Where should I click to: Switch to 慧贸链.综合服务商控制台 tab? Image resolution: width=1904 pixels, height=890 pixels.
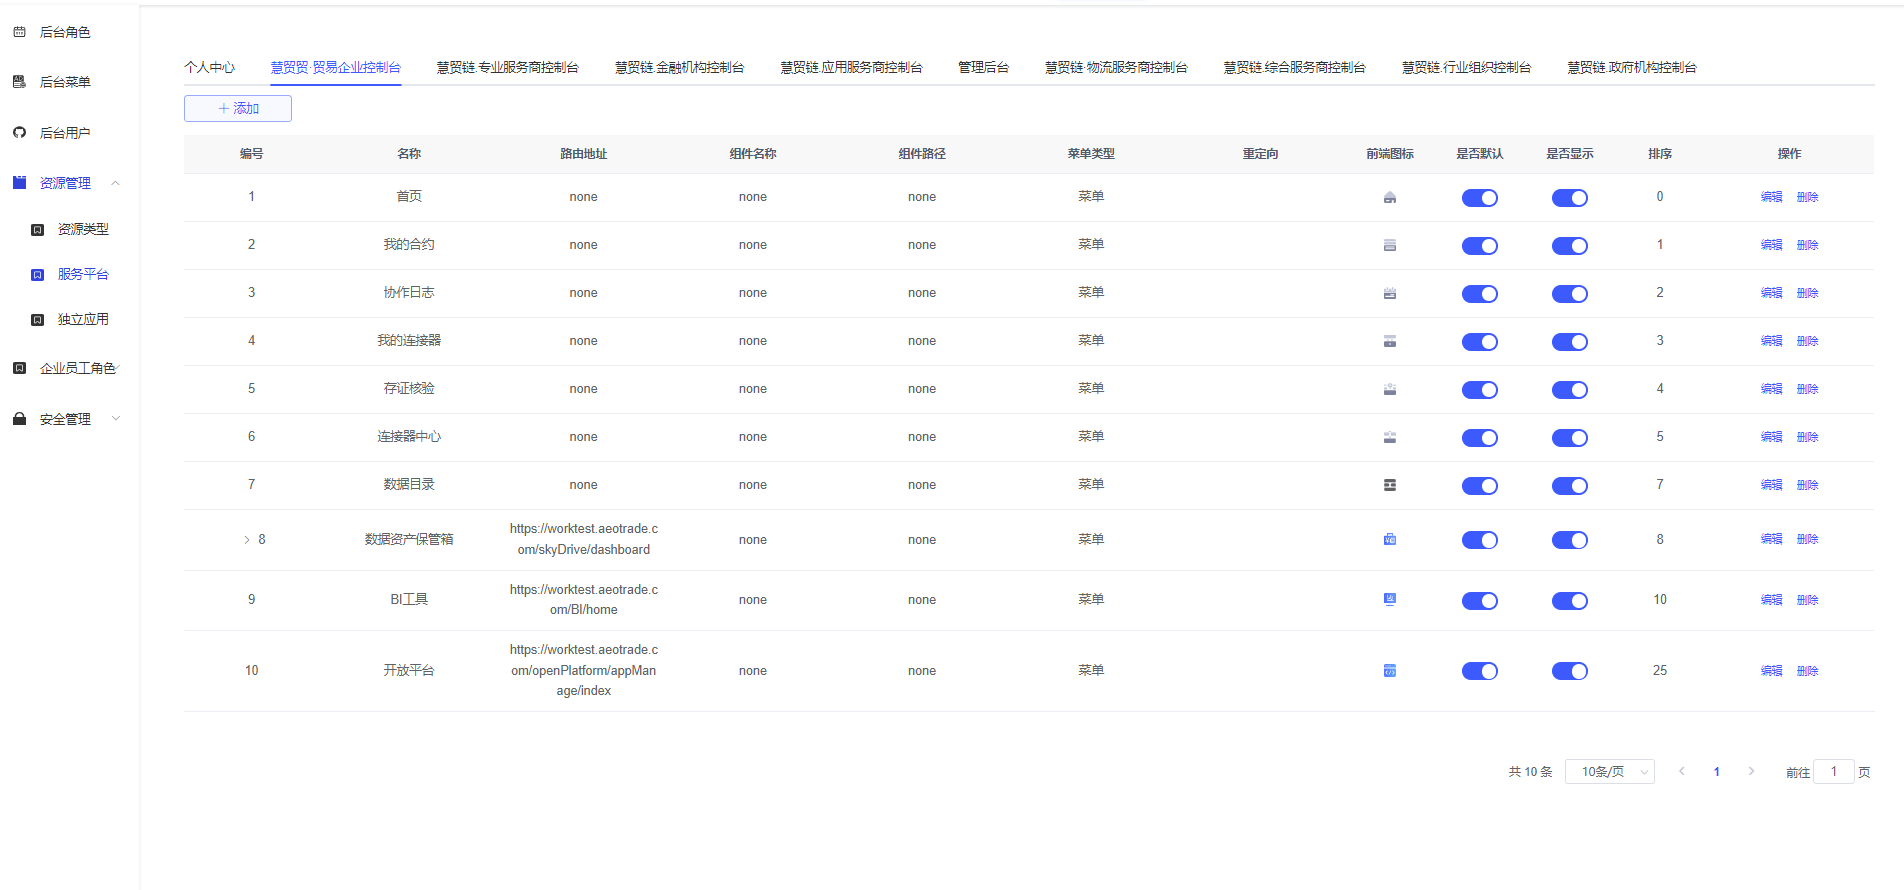[1294, 68]
